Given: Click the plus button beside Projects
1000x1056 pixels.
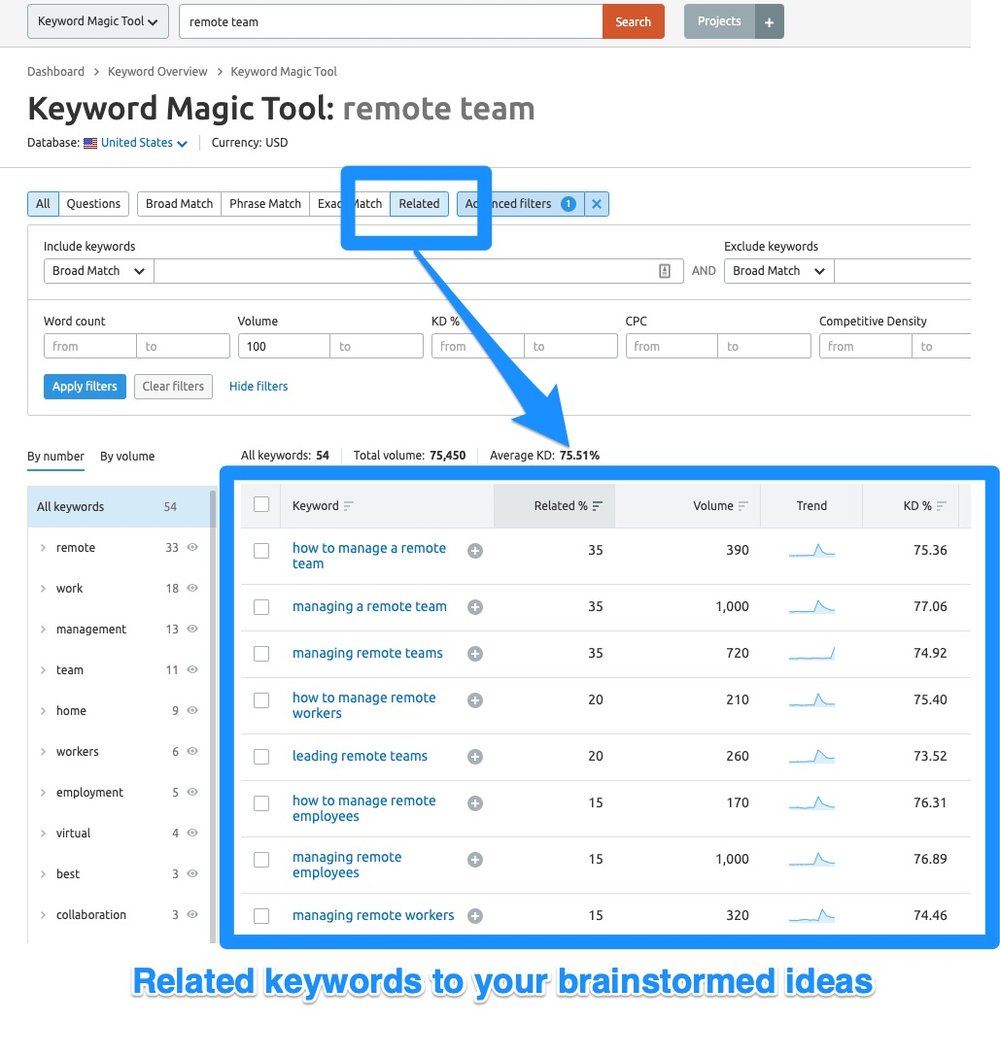Looking at the screenshot, I should (769, 22).
